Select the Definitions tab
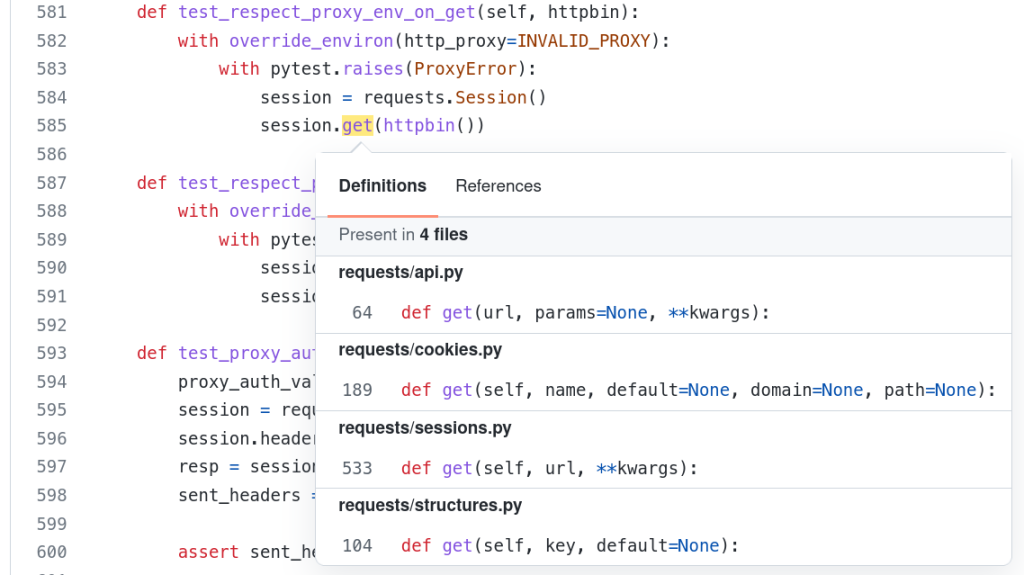The width and height of the screenshot is (1024, 575). pyautogui.click(x=382, y=186)
